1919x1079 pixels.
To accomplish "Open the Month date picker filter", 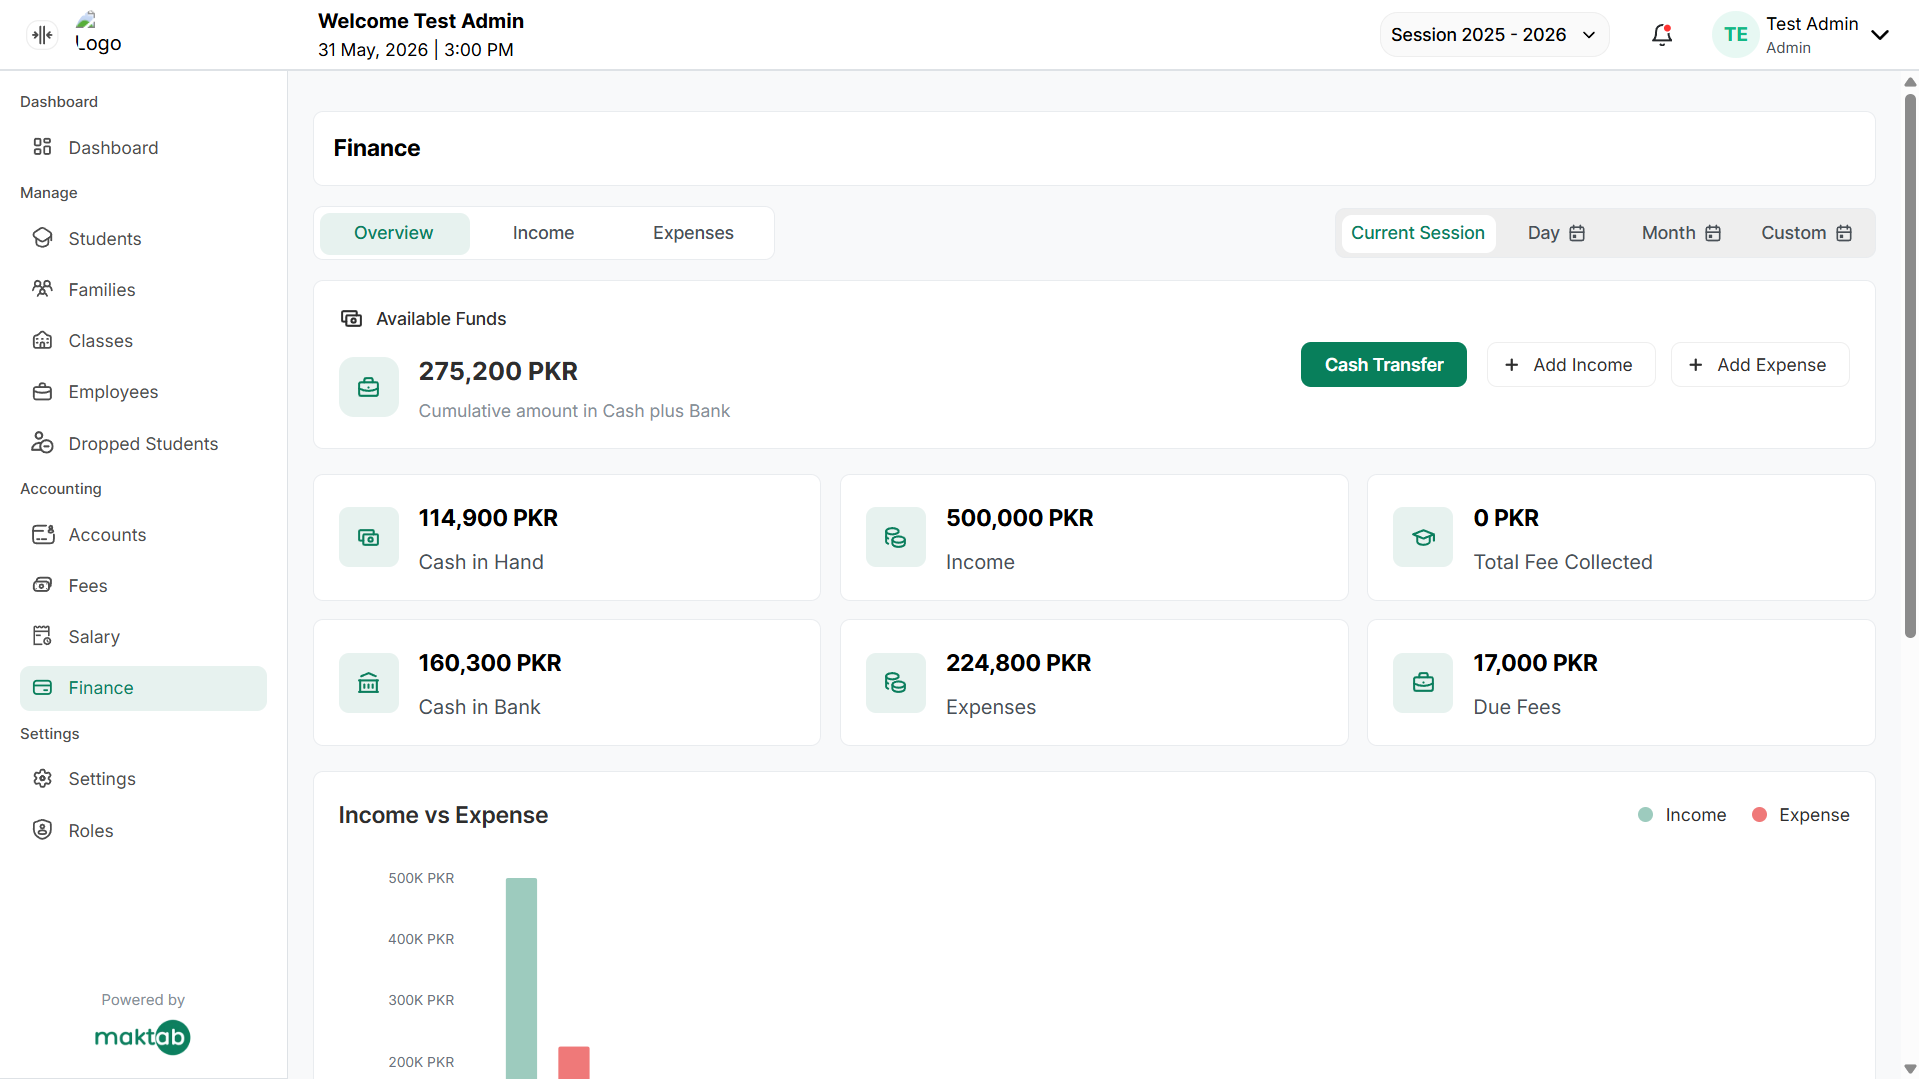I will [1681, 233].
